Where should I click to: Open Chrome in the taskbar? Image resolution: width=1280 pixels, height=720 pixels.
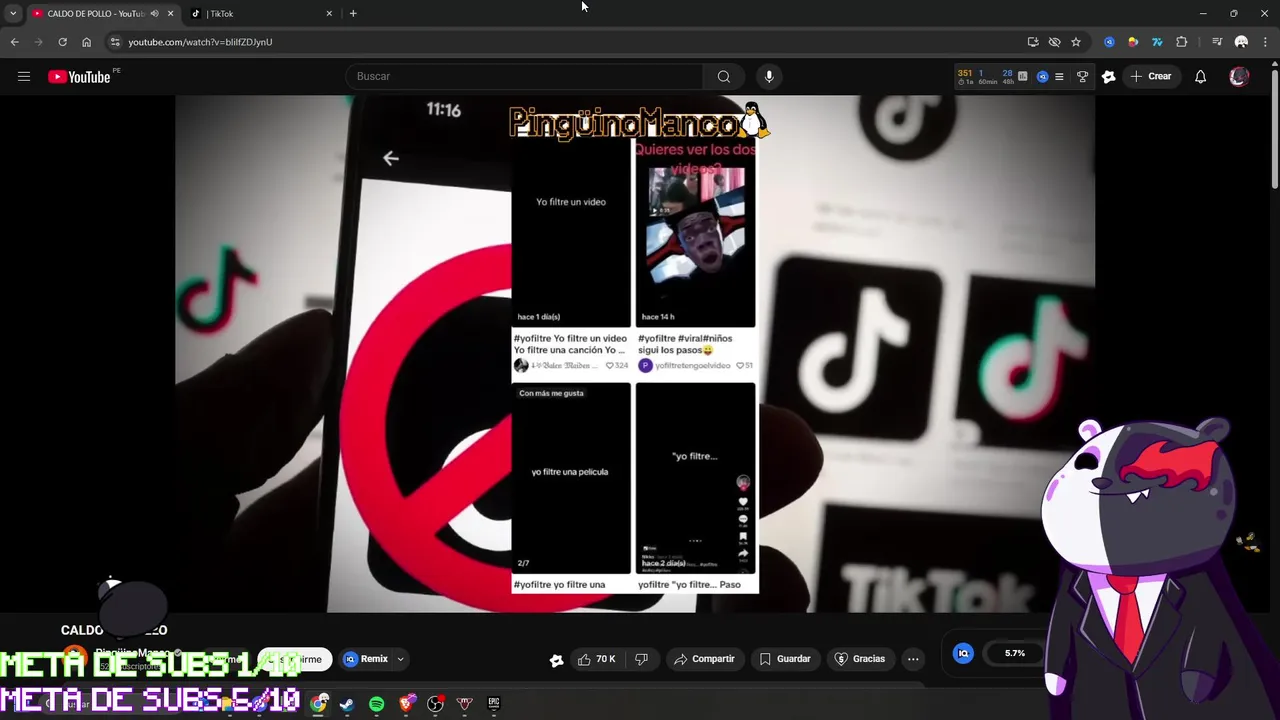318,704
